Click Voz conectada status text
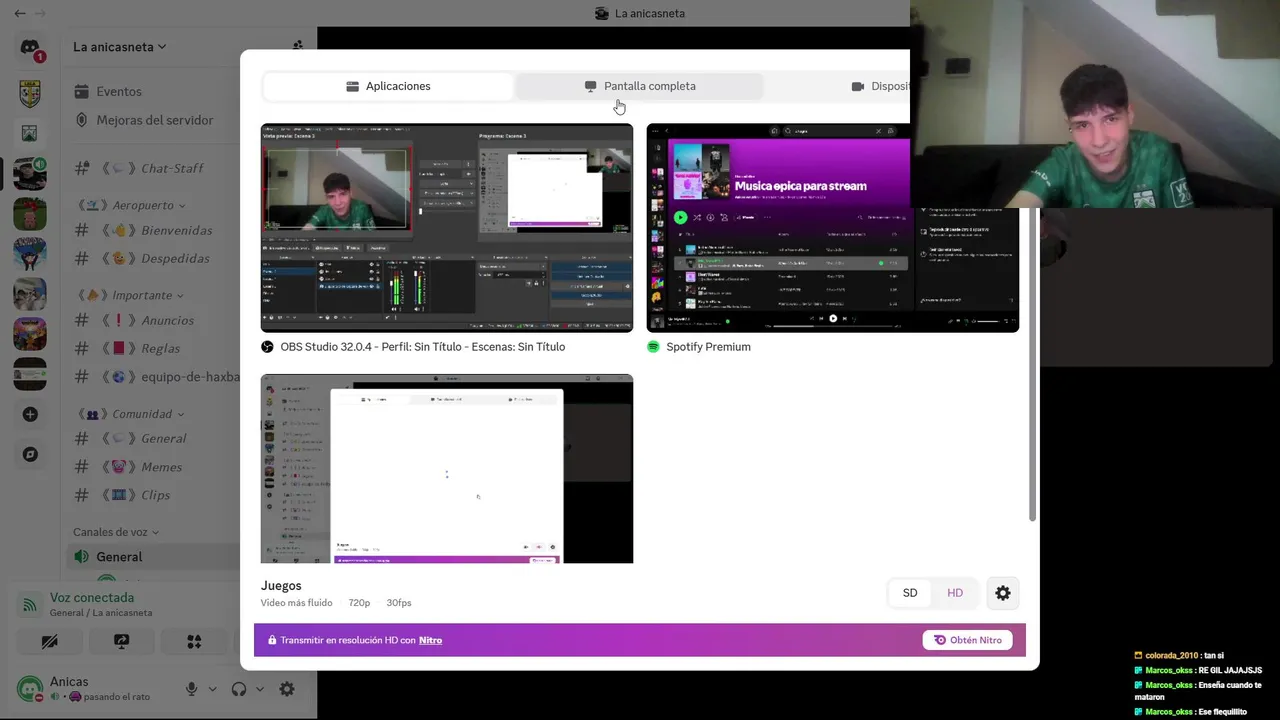The image size is (1280, 720). pyautogui.click(x=92, y=598)
